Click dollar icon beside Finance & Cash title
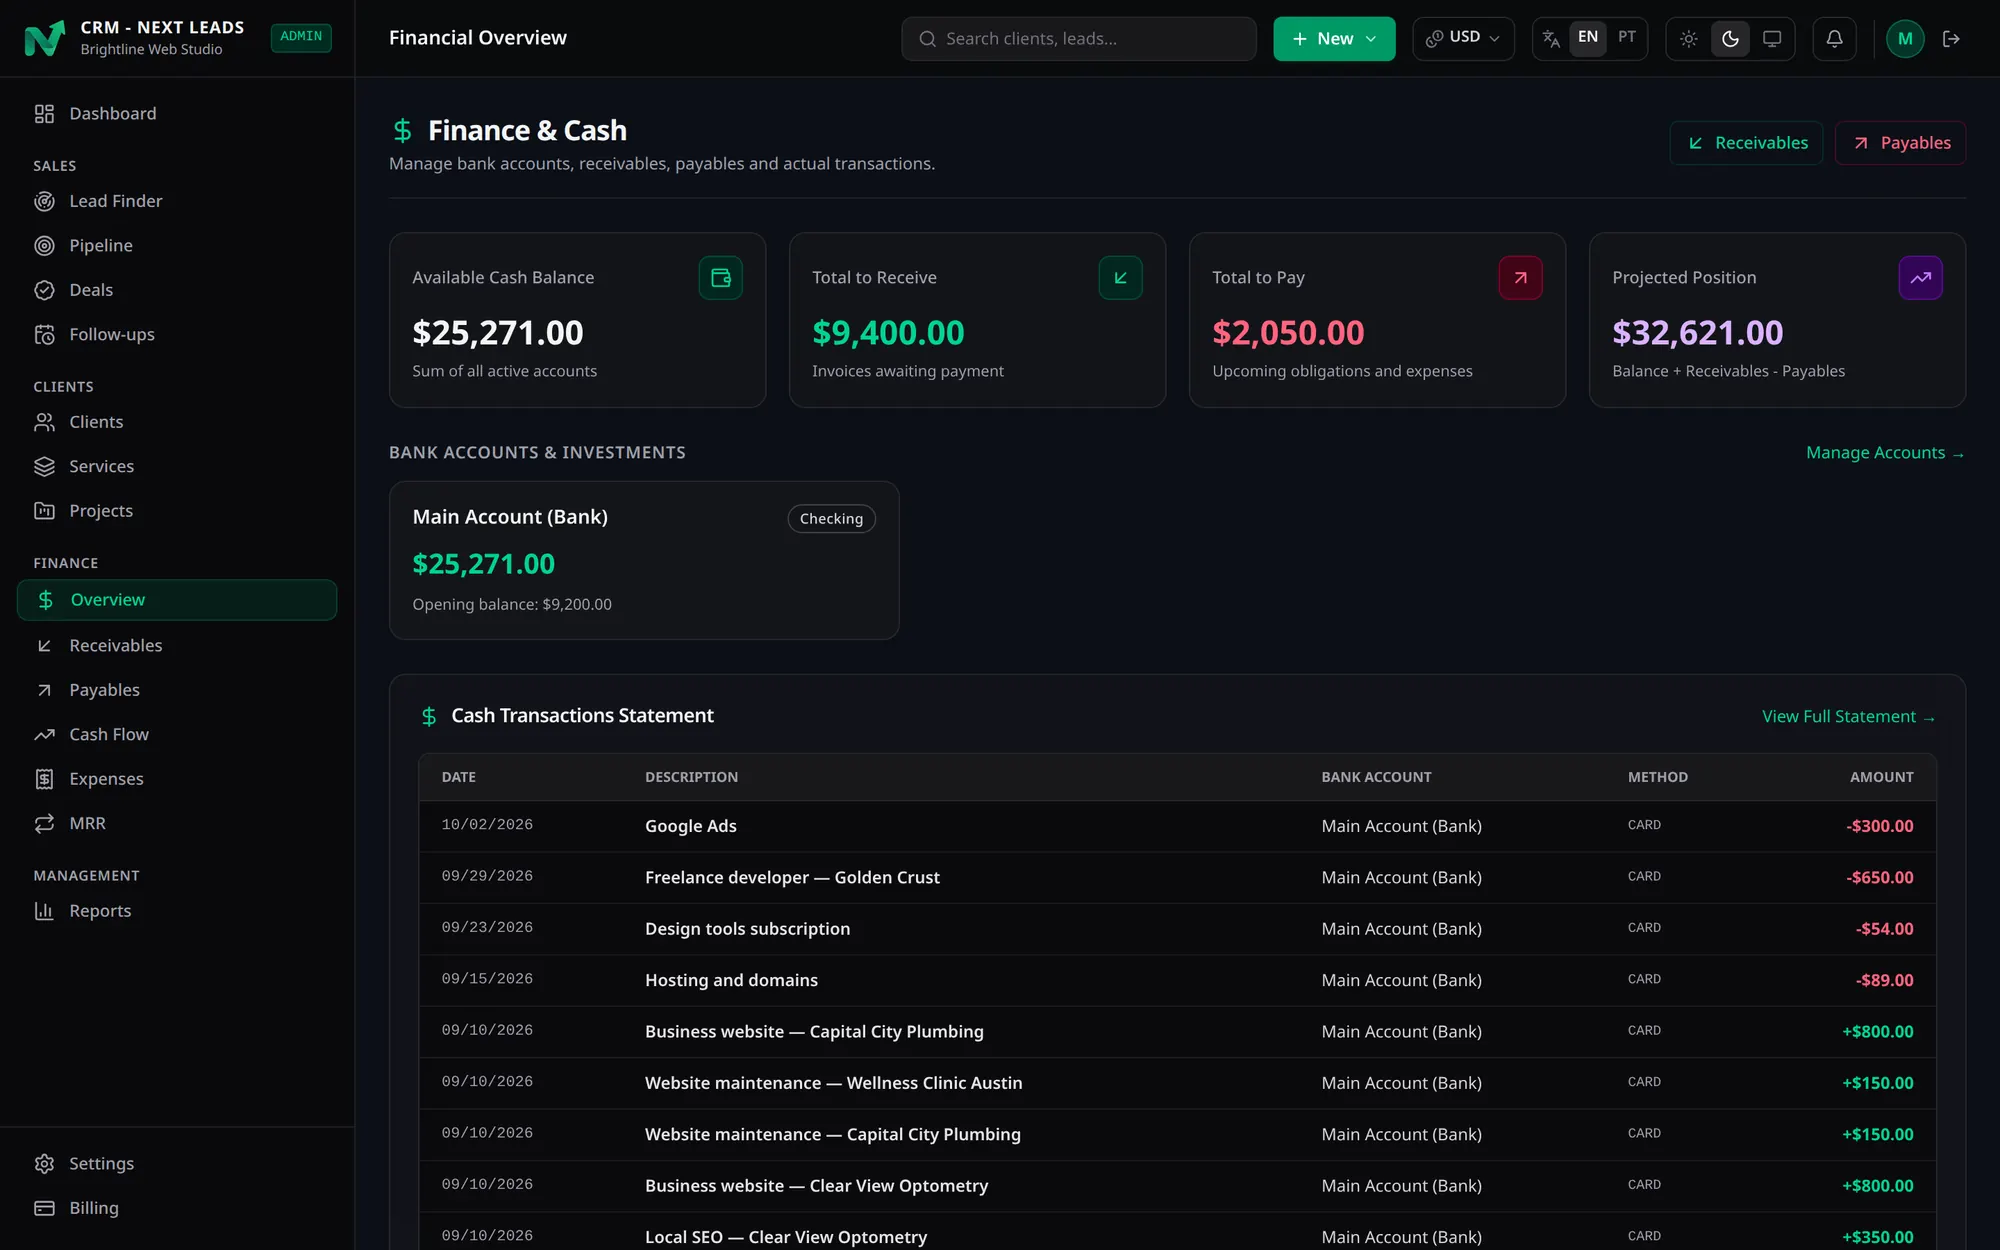 click(402, 130)
